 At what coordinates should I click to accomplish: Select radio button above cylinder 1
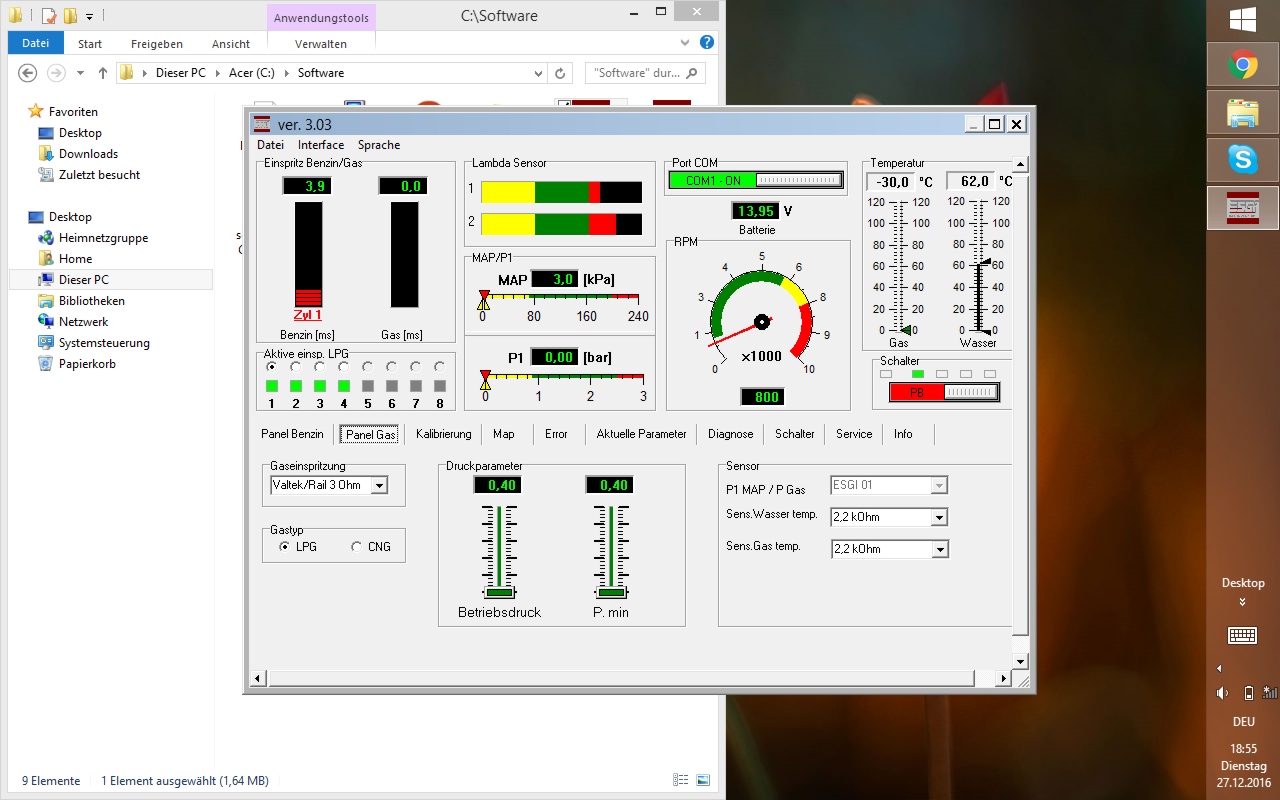tap(271, 367)
